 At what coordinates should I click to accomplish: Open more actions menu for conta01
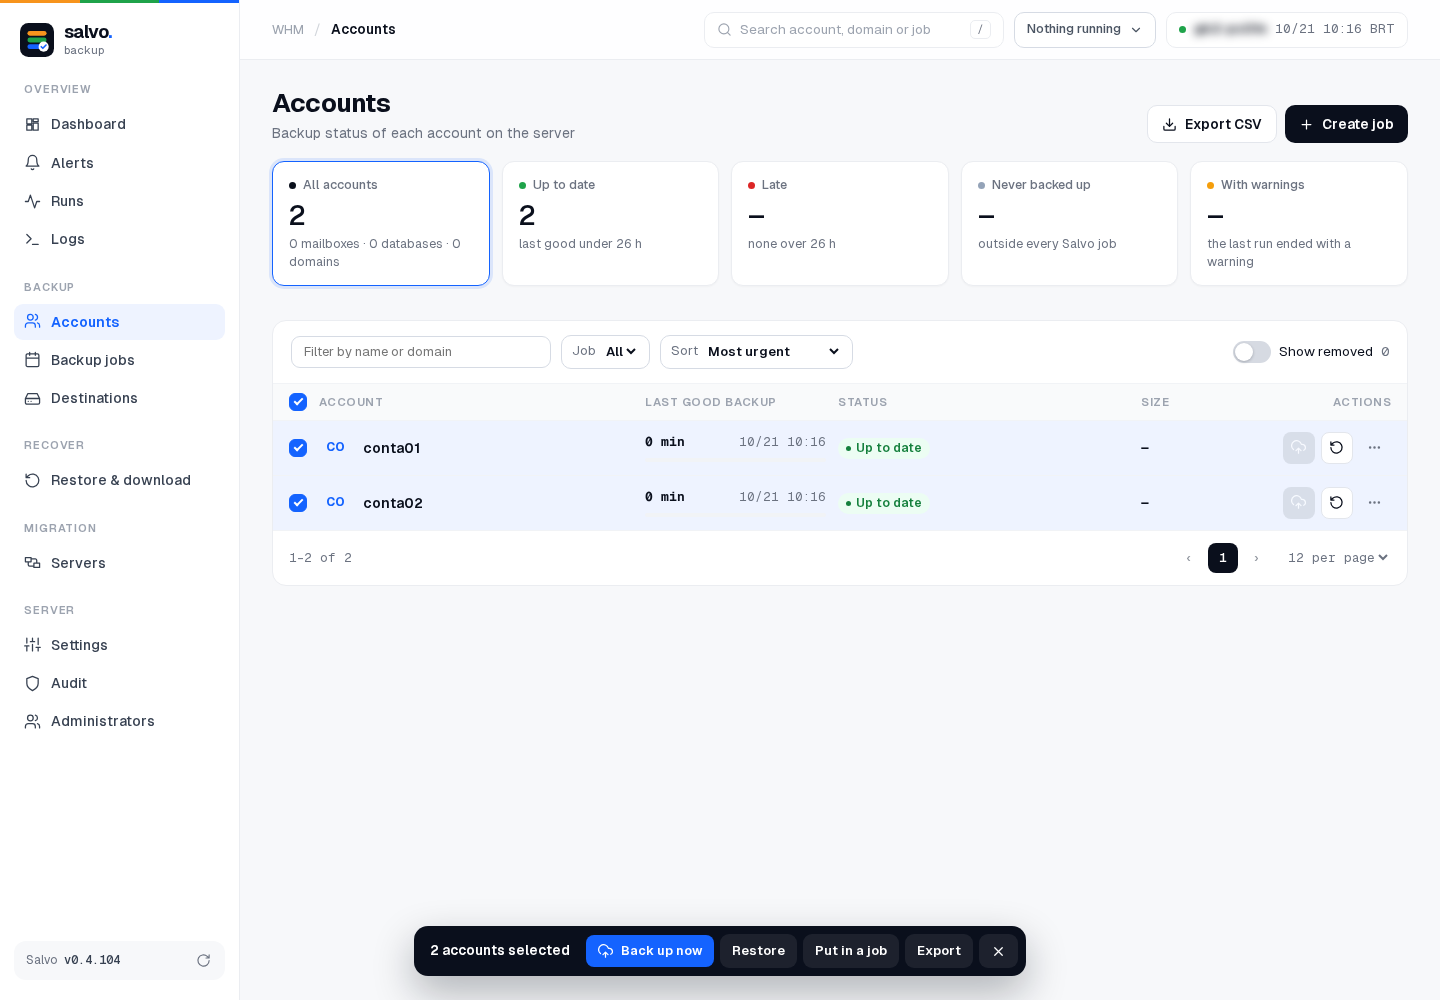pos(1375,448)
